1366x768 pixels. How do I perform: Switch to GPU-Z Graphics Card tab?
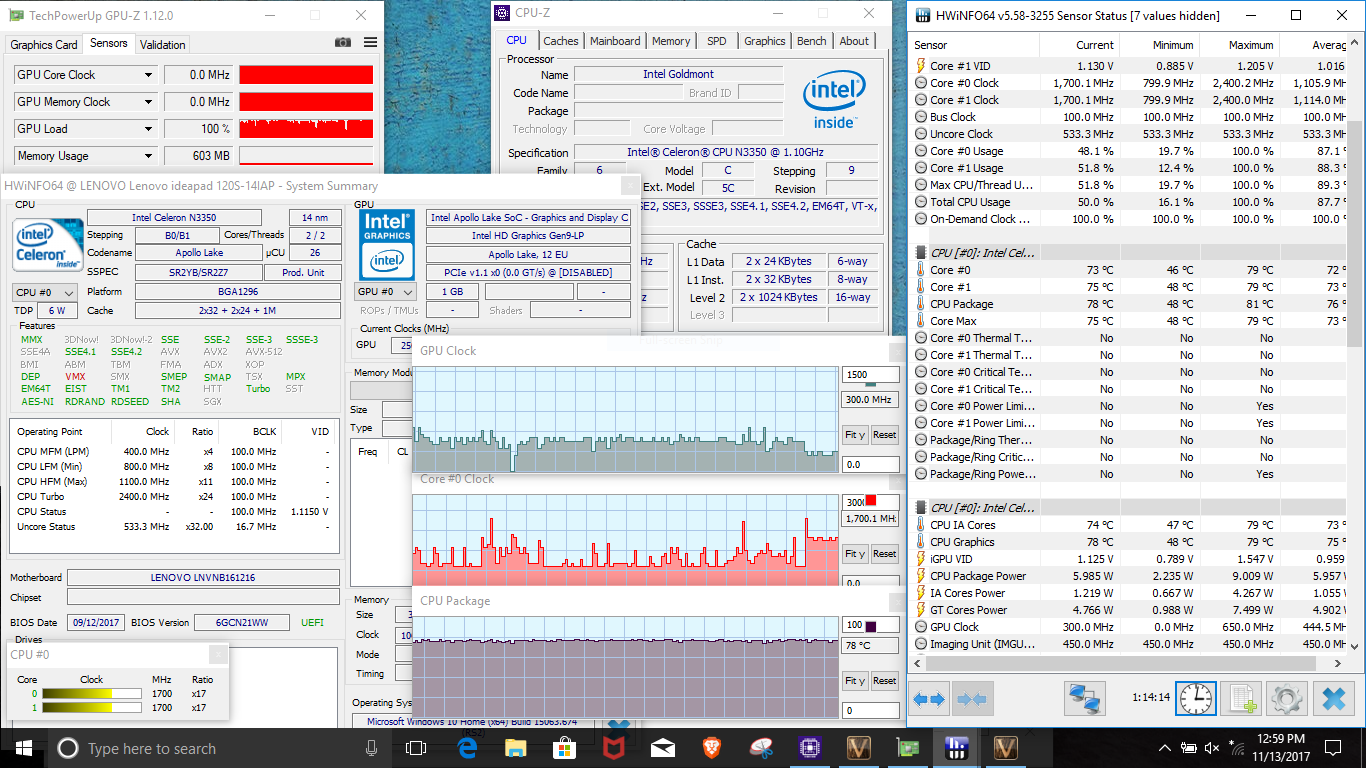click(44, 45)
